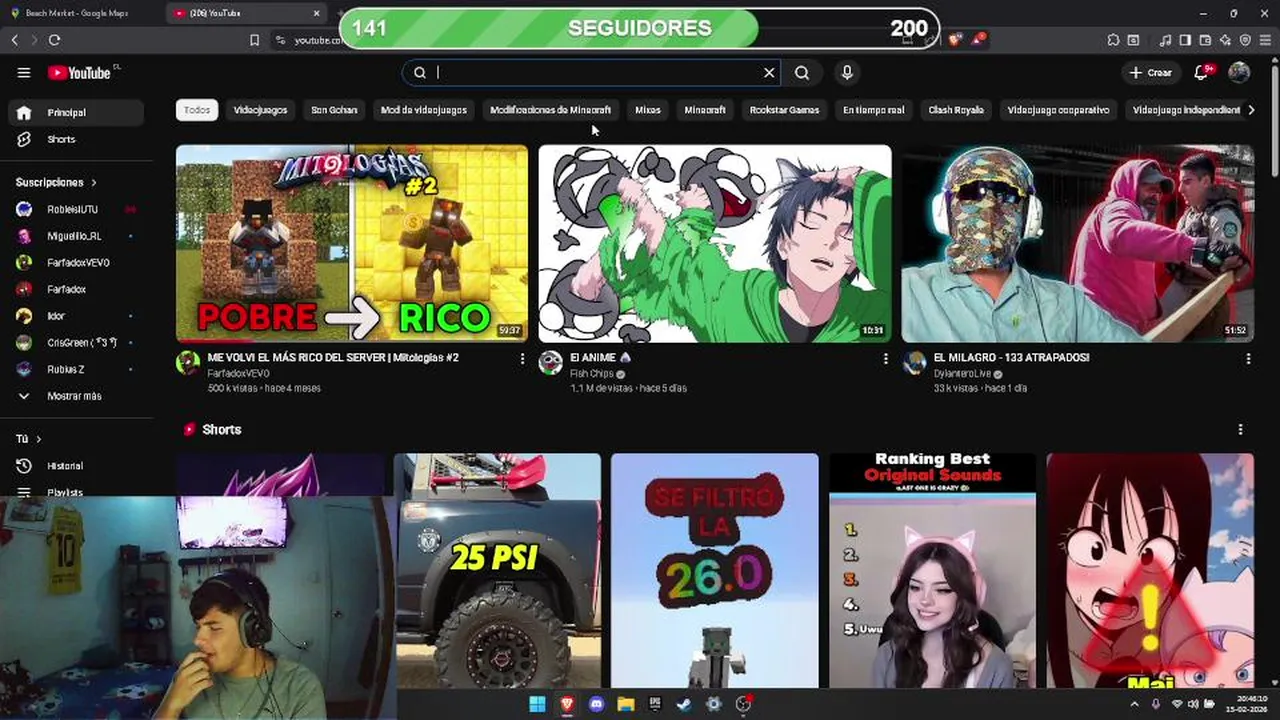Open options menu for El ANIME video

point(885,358)
